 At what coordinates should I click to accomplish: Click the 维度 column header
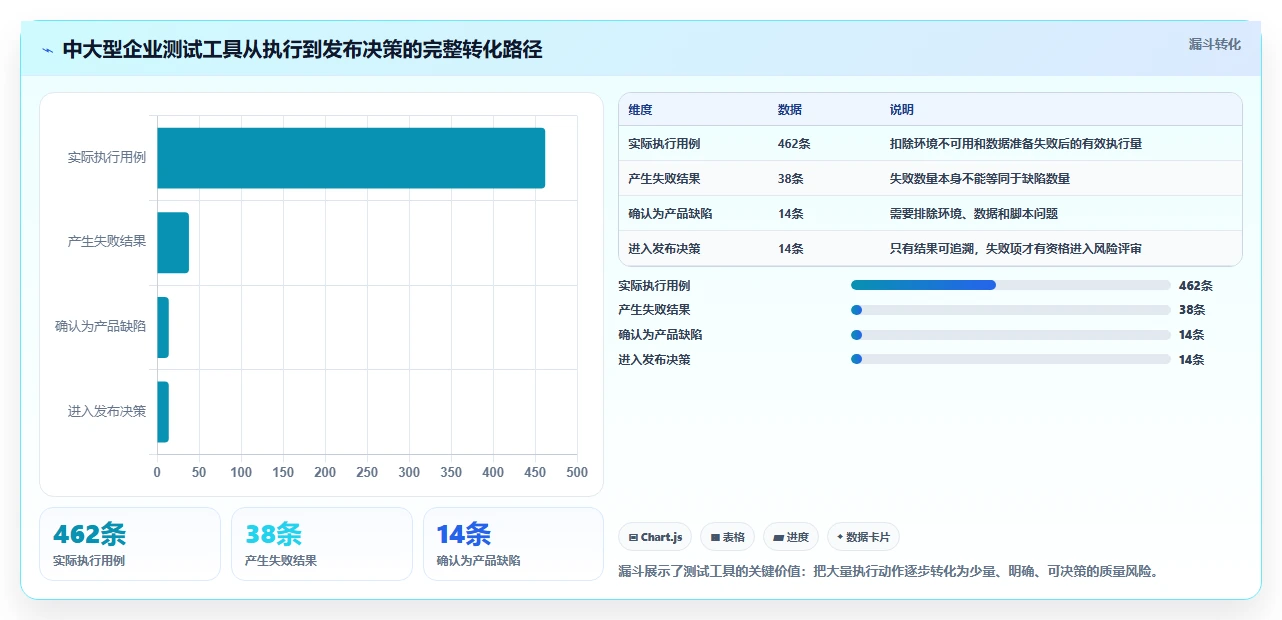pyautogui.click(x=640, y=110)
